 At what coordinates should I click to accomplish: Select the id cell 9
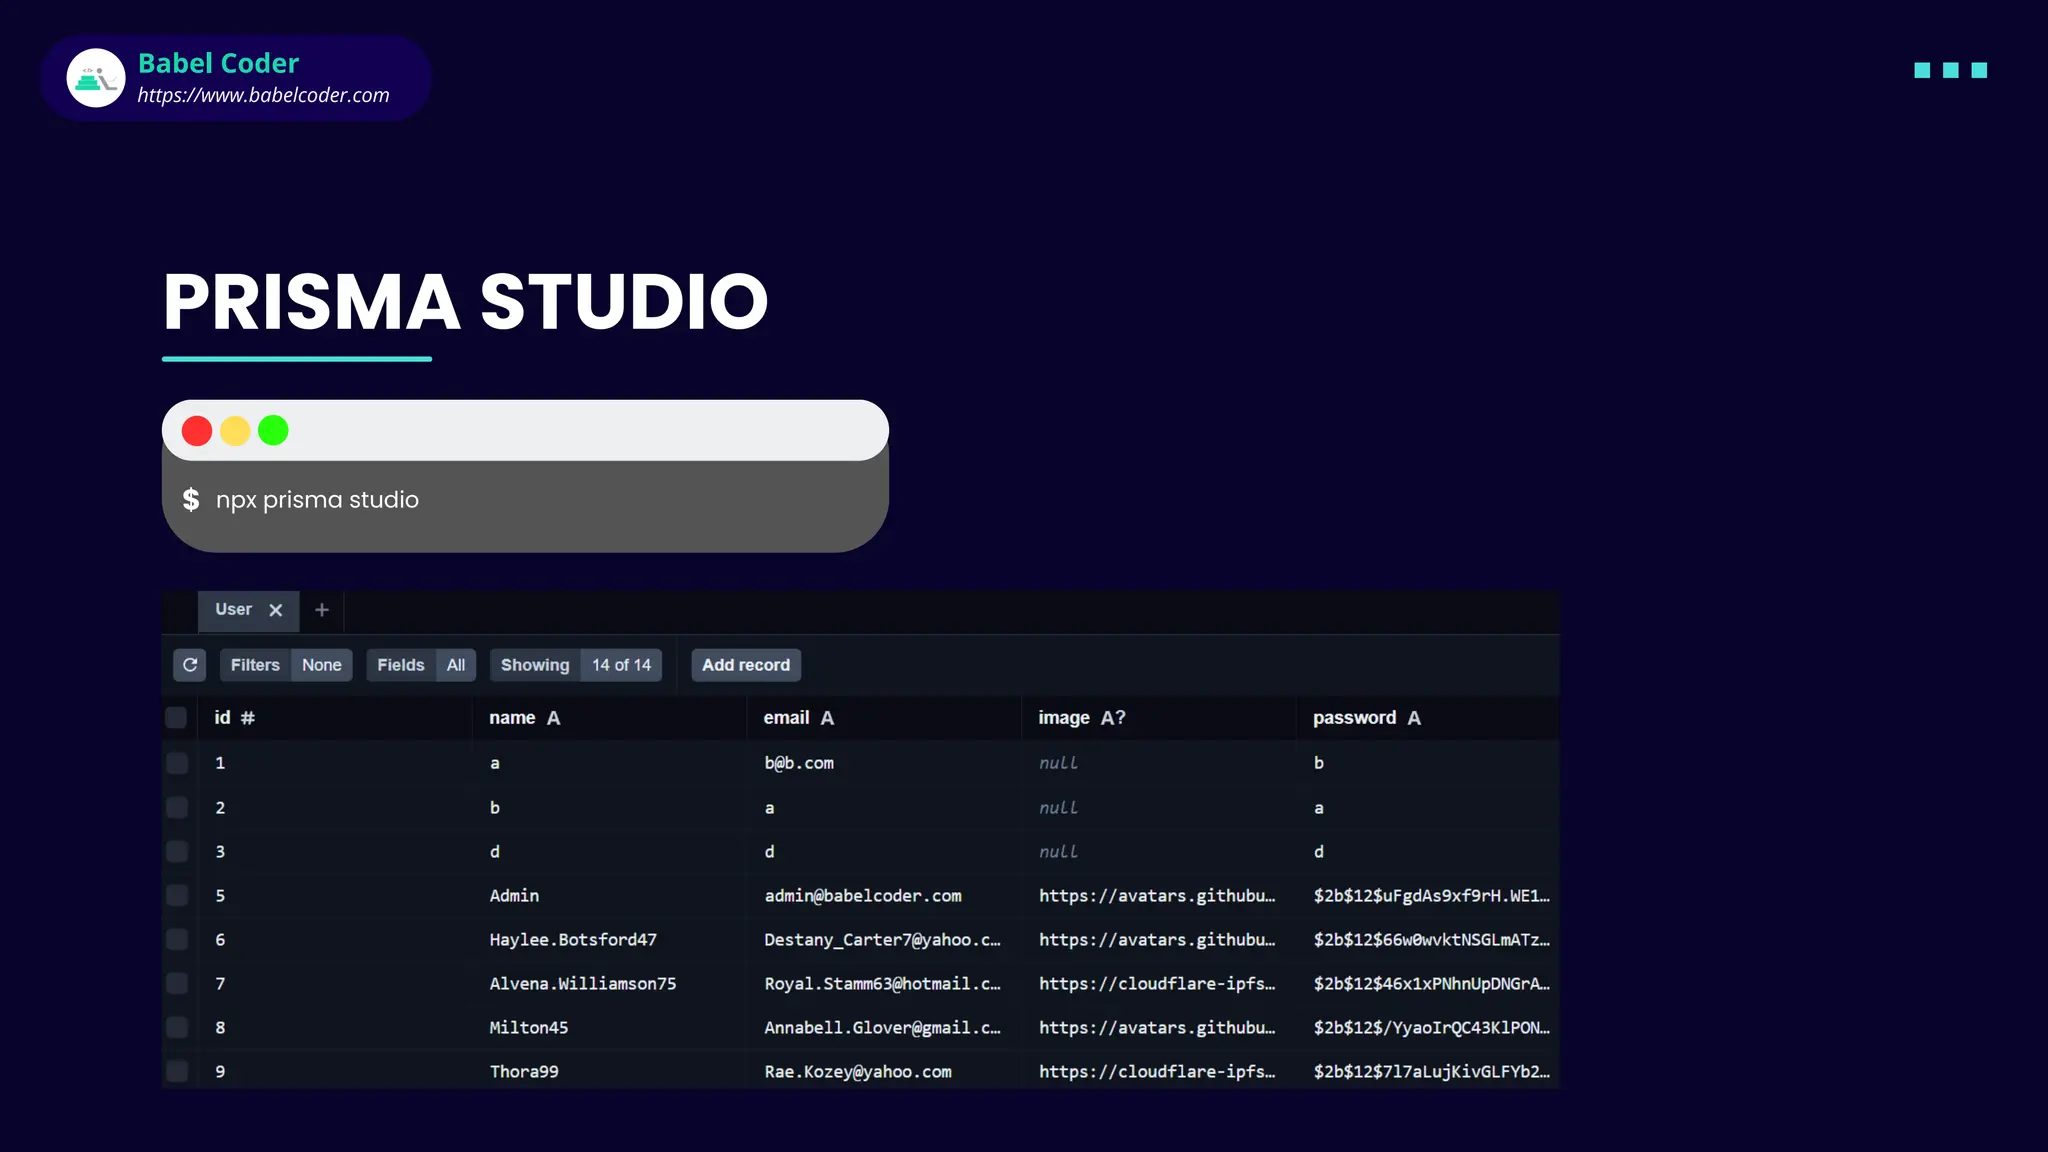pyautogui.click(x=335, y=1071)
